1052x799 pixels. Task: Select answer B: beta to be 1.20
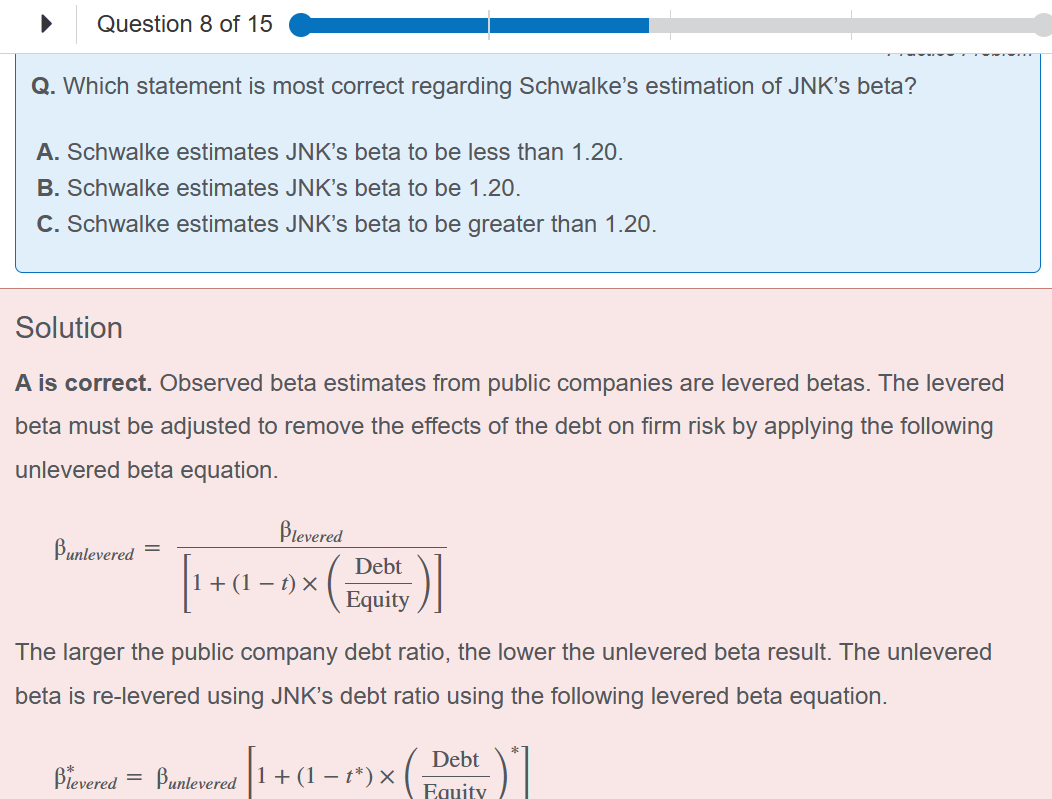pyautogui.click(x=279, y=188)
